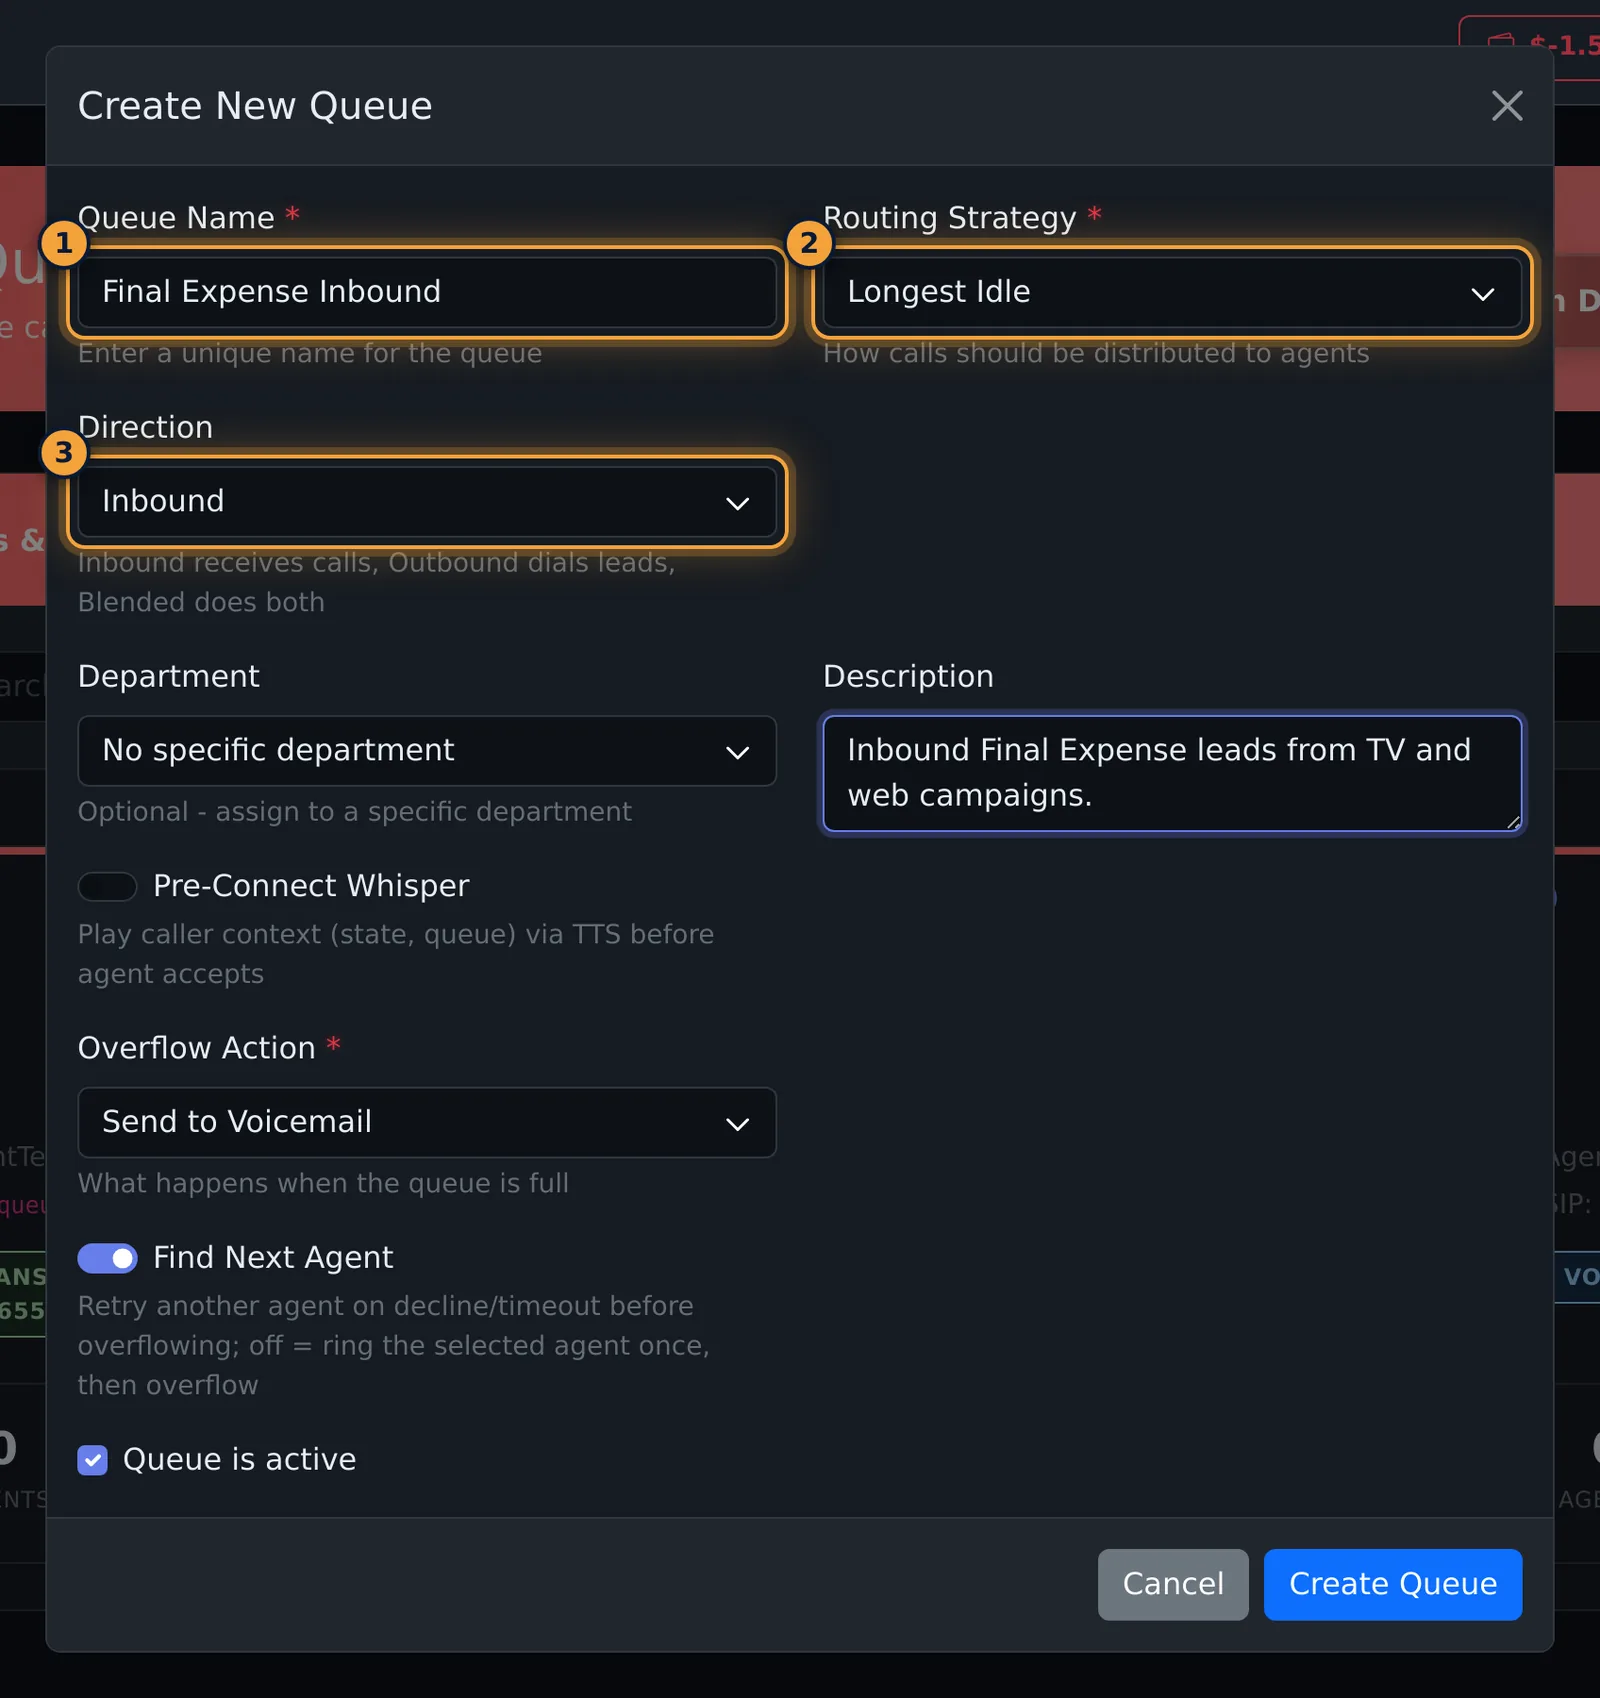This screenshot has width=1600, height=1698.
Task: Open the Direction dropdown showing Inbound
Action: click(427, 501)
